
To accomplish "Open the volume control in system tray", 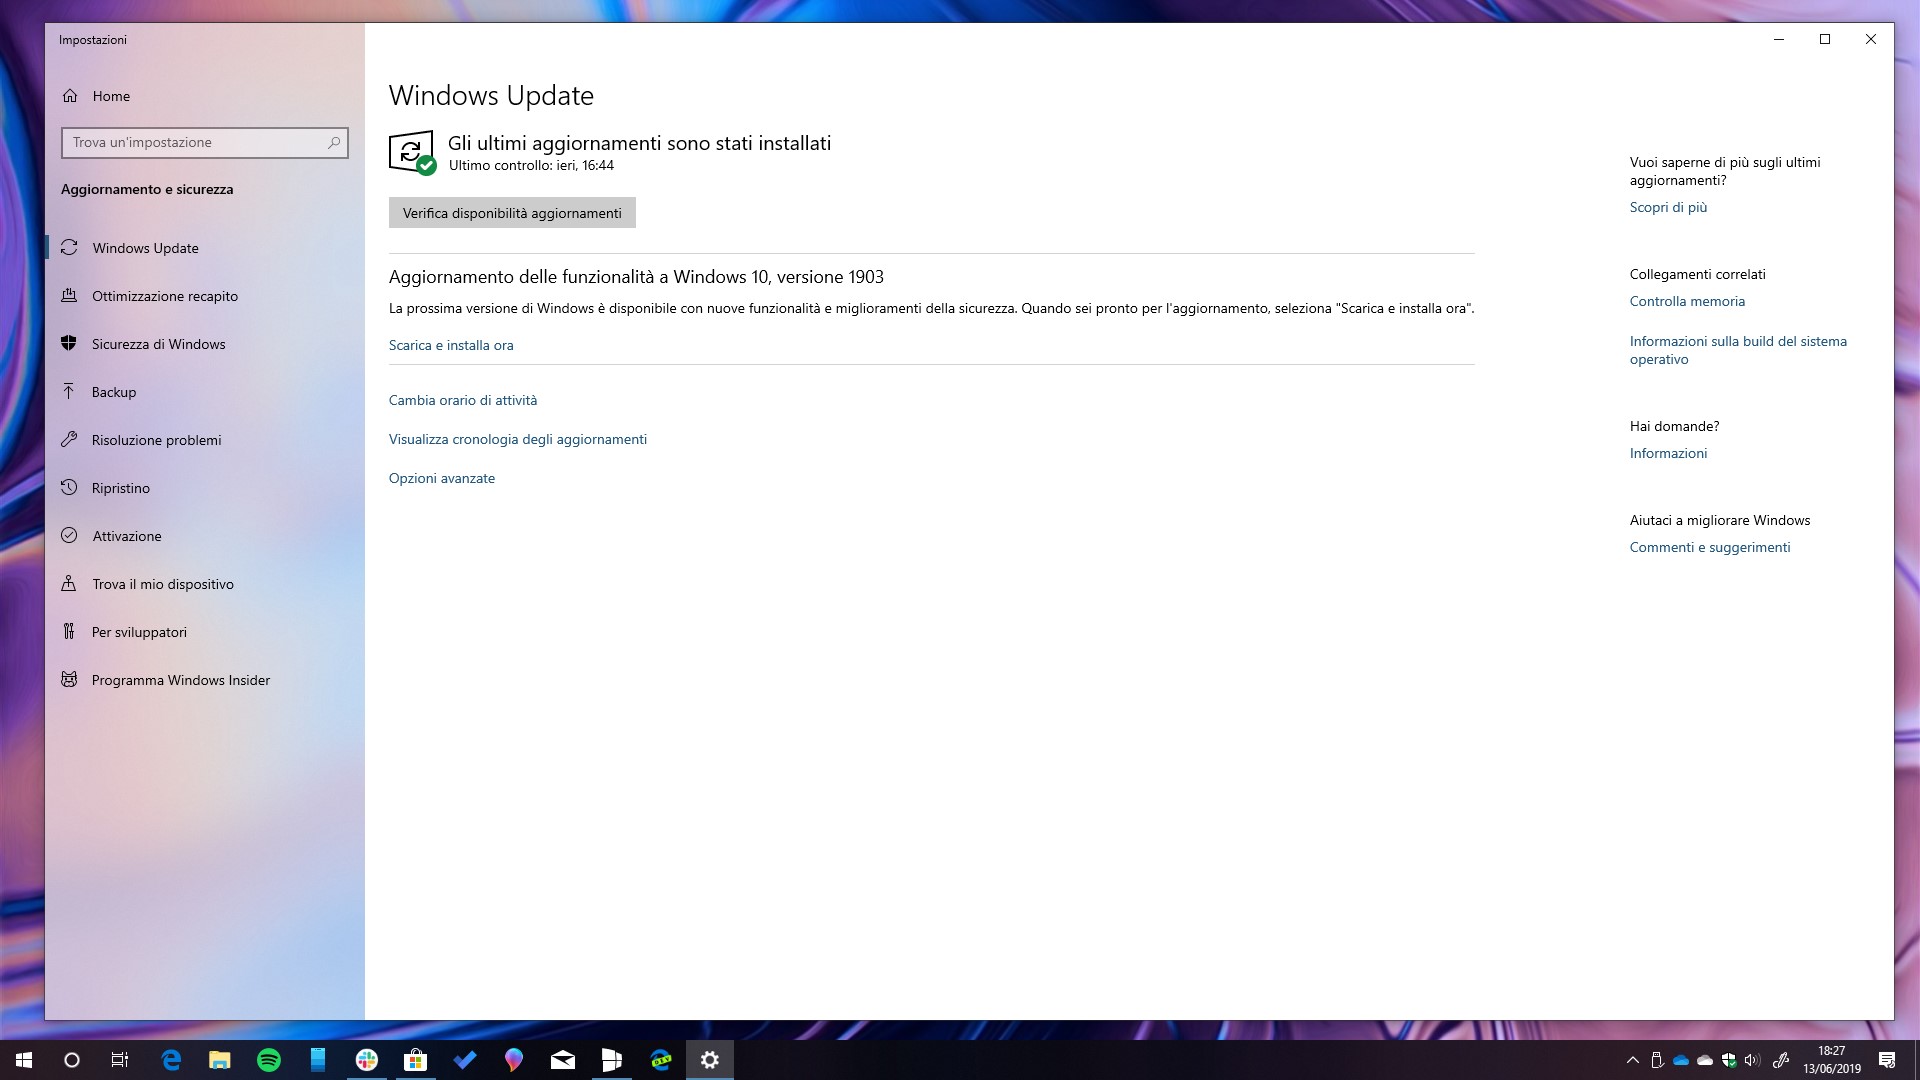I will pyautogui.click(x=1752, y=1060).
